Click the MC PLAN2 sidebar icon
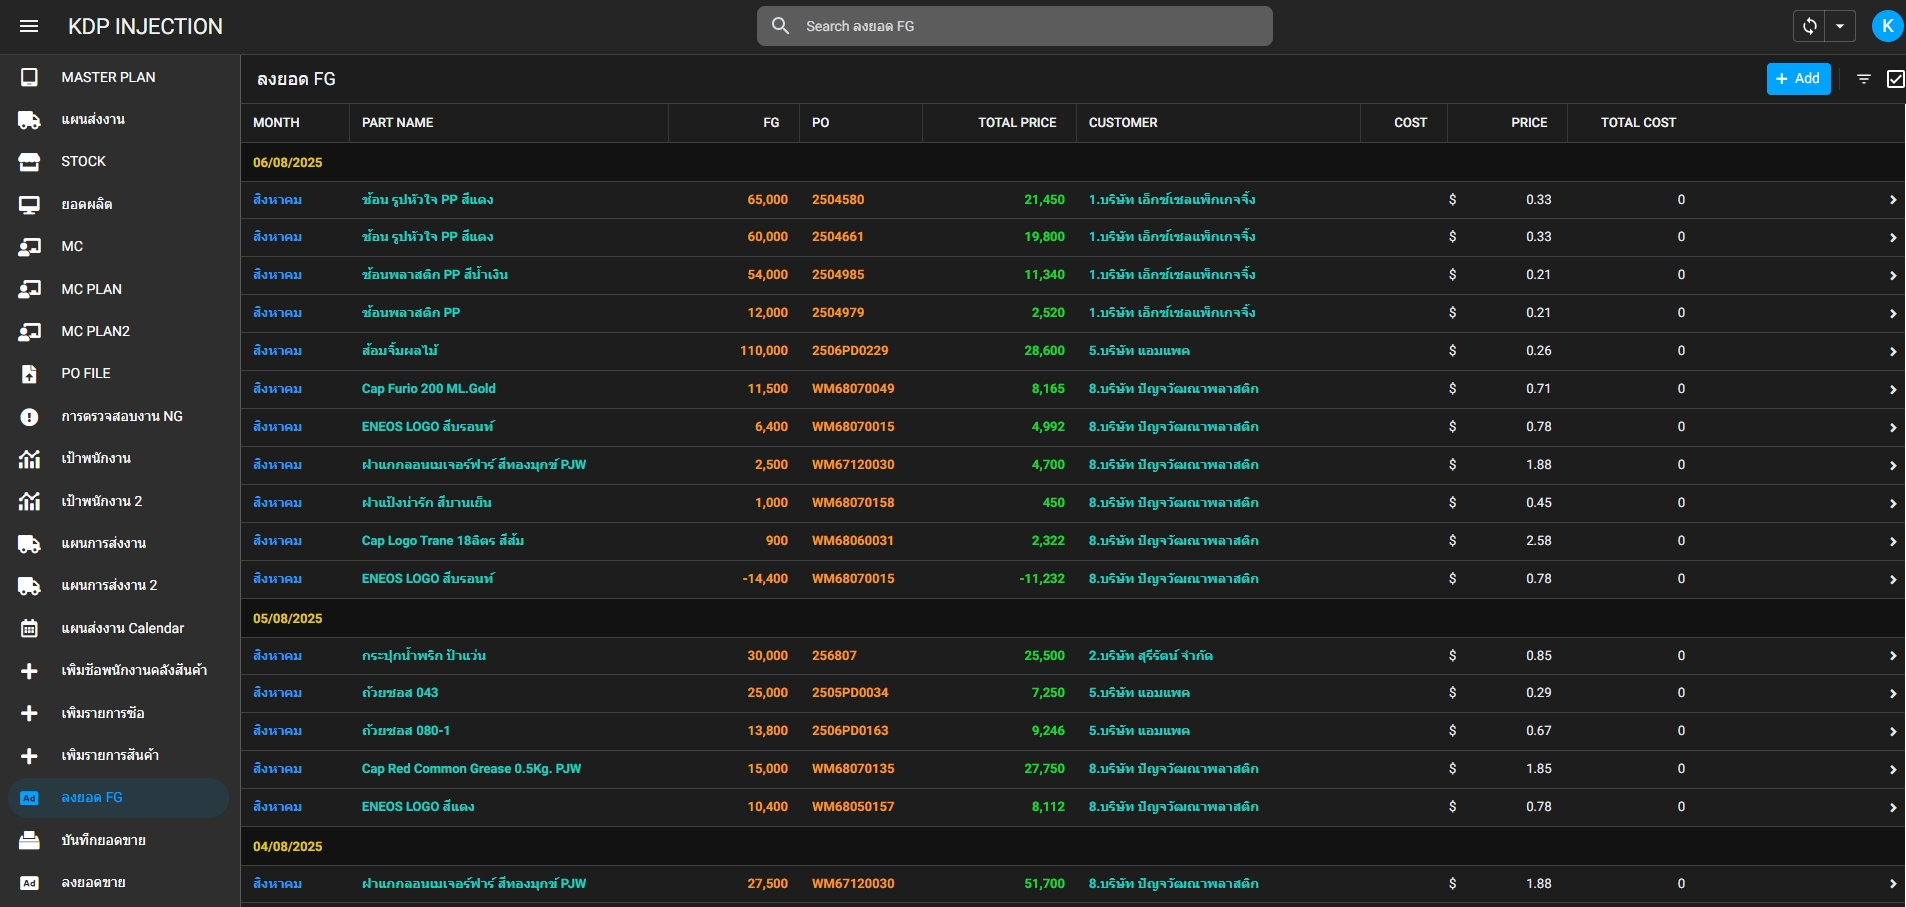The width and height of the screenshot is (1906, 907). coord(29,332)
